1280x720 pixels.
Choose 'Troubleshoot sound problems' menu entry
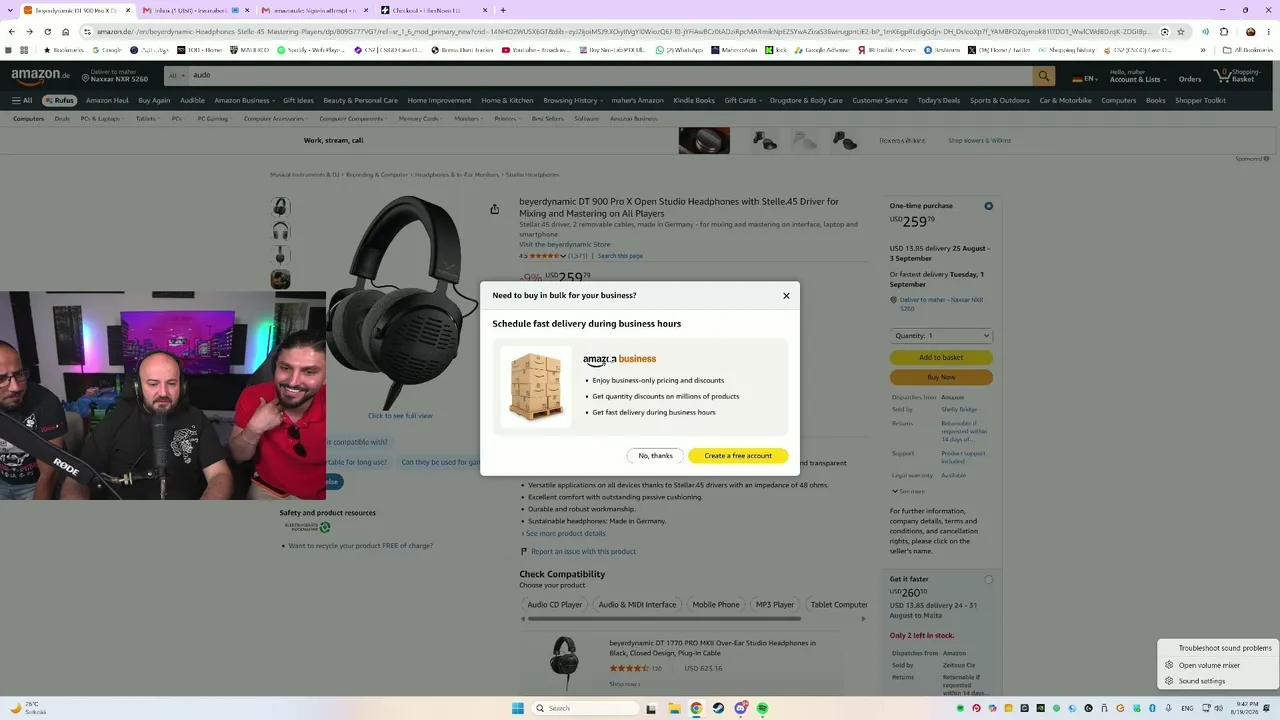click(x=1217, y=648)
